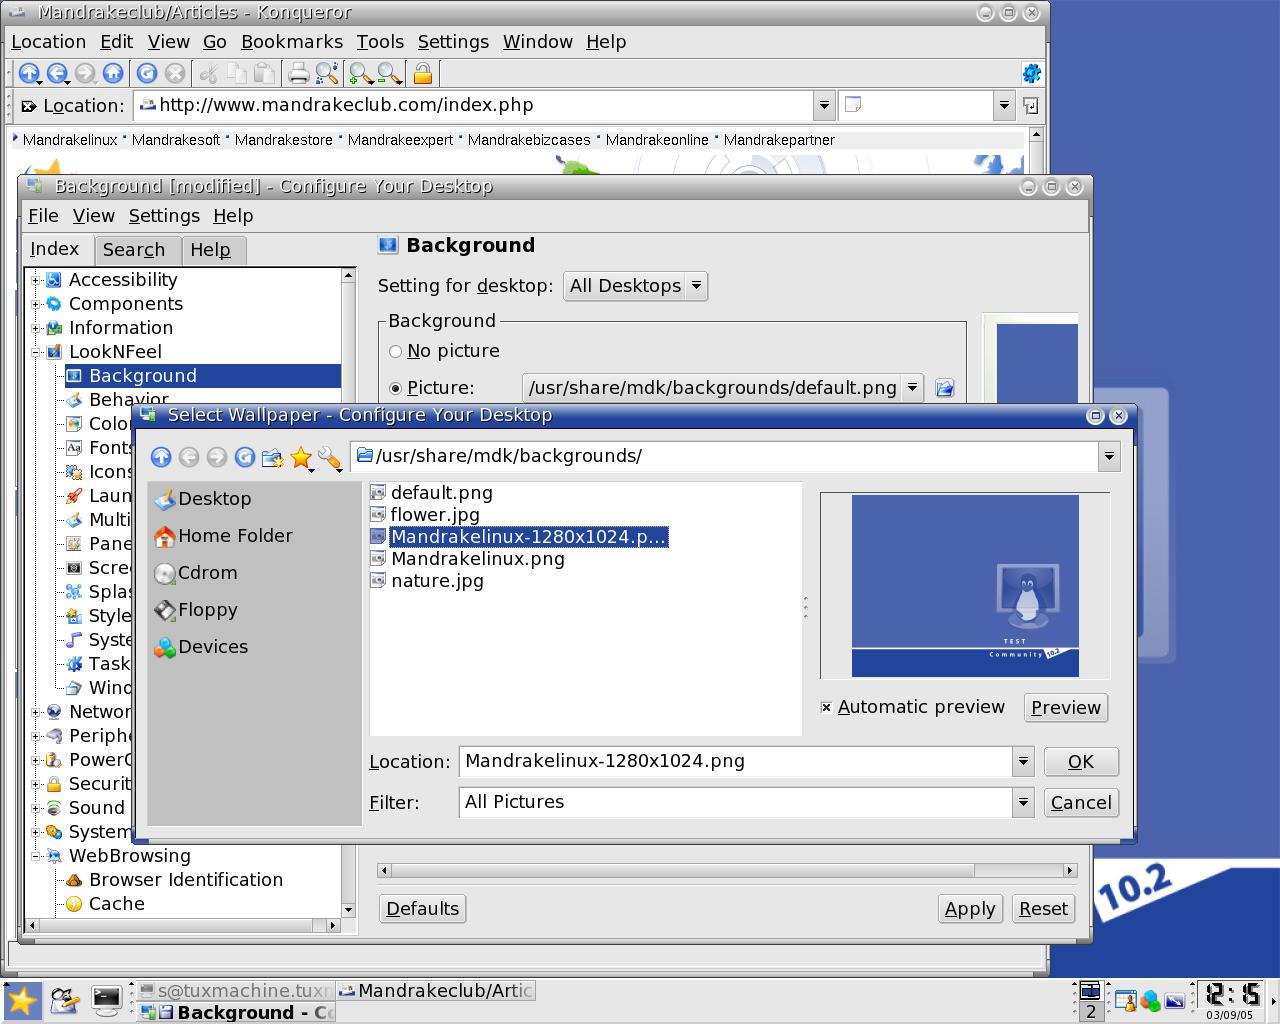Open the File menu in Configure Your Desktop
Image resolution: width=1280 pixels, height=1024 pixels.
click(x=43, y=216)
